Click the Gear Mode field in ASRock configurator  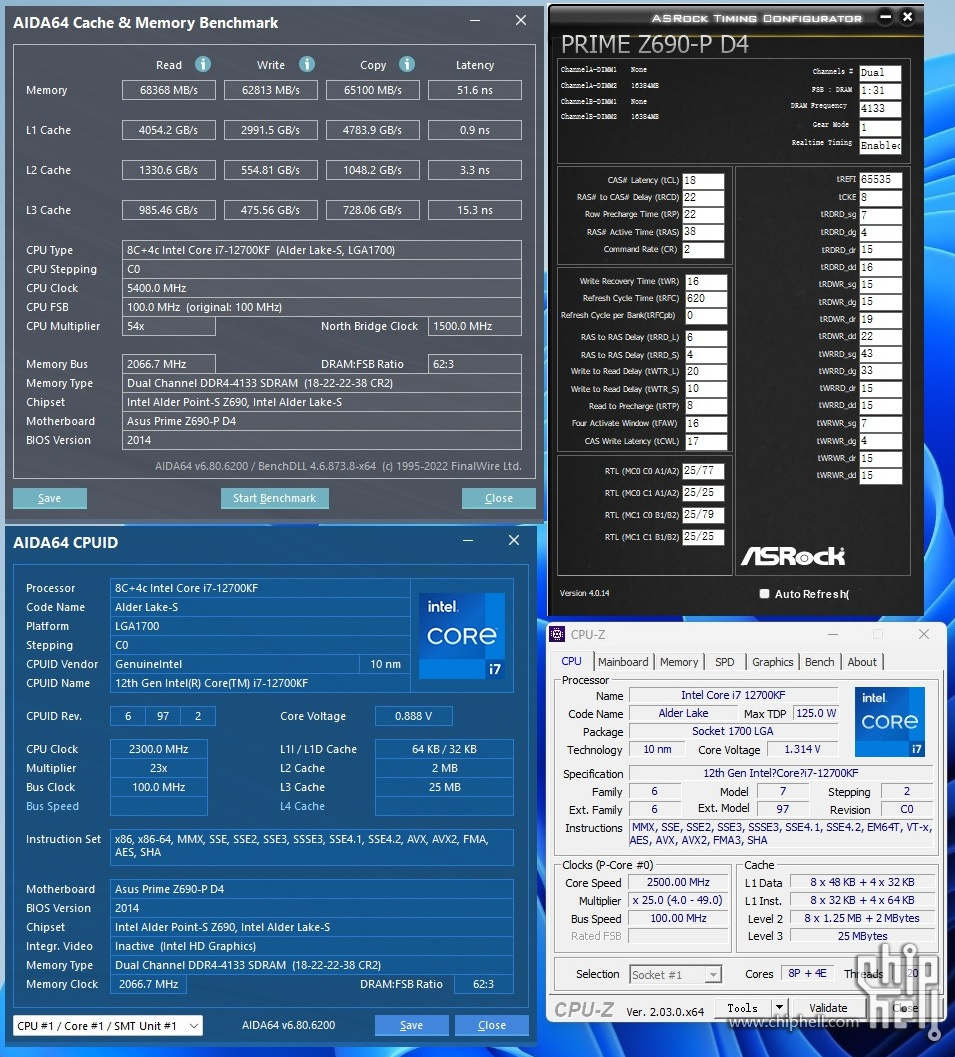pos(880,127)
